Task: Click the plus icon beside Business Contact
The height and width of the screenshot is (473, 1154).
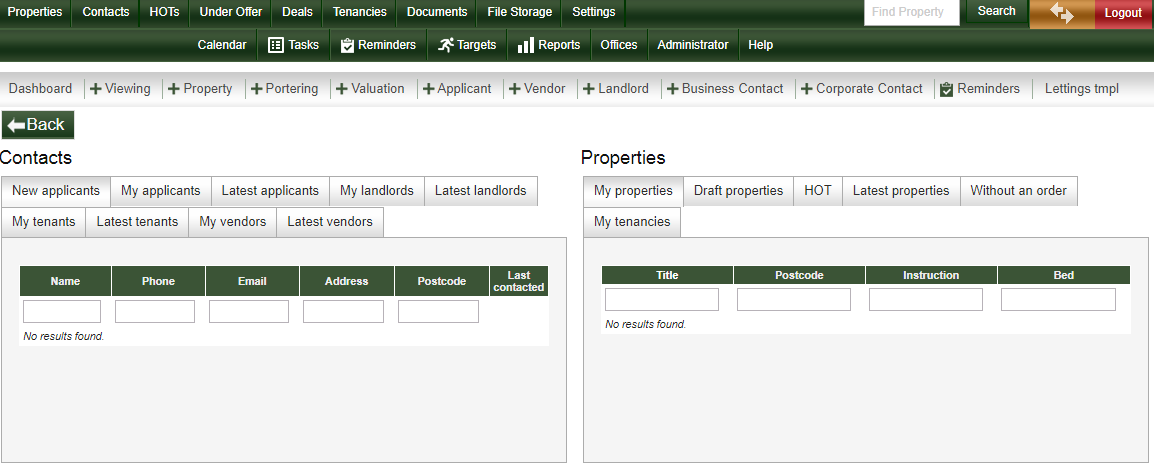Action: [x=673, y=89]
